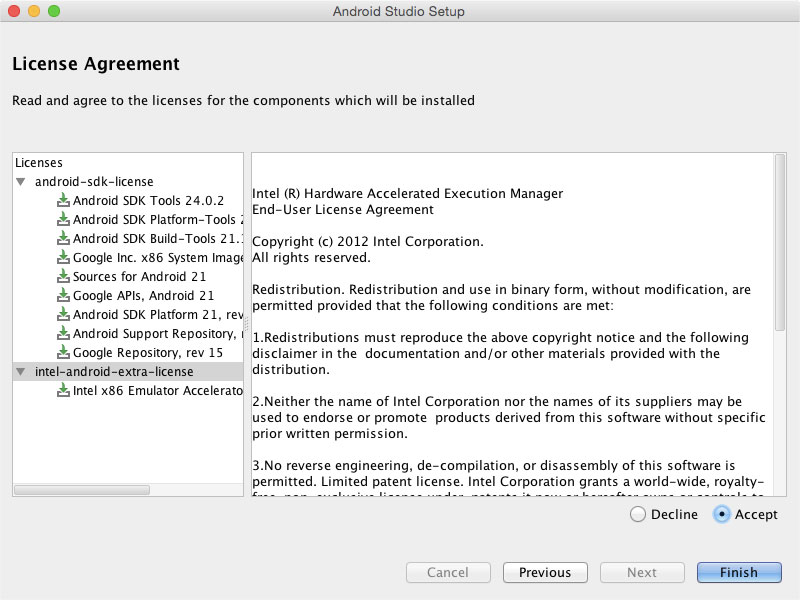Click download icon beside Android Support Repository
The height and width of the screenshot is (600, 800).
click(63, 333)
